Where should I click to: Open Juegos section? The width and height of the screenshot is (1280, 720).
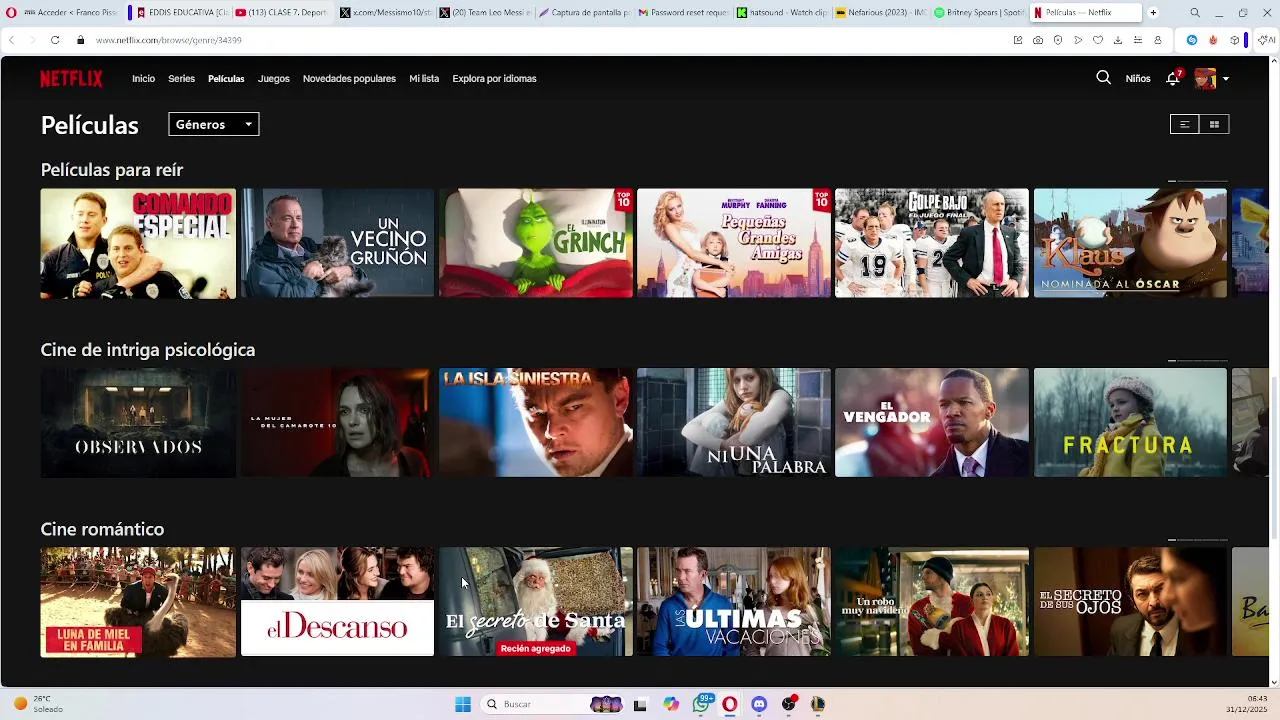[273, 78]
